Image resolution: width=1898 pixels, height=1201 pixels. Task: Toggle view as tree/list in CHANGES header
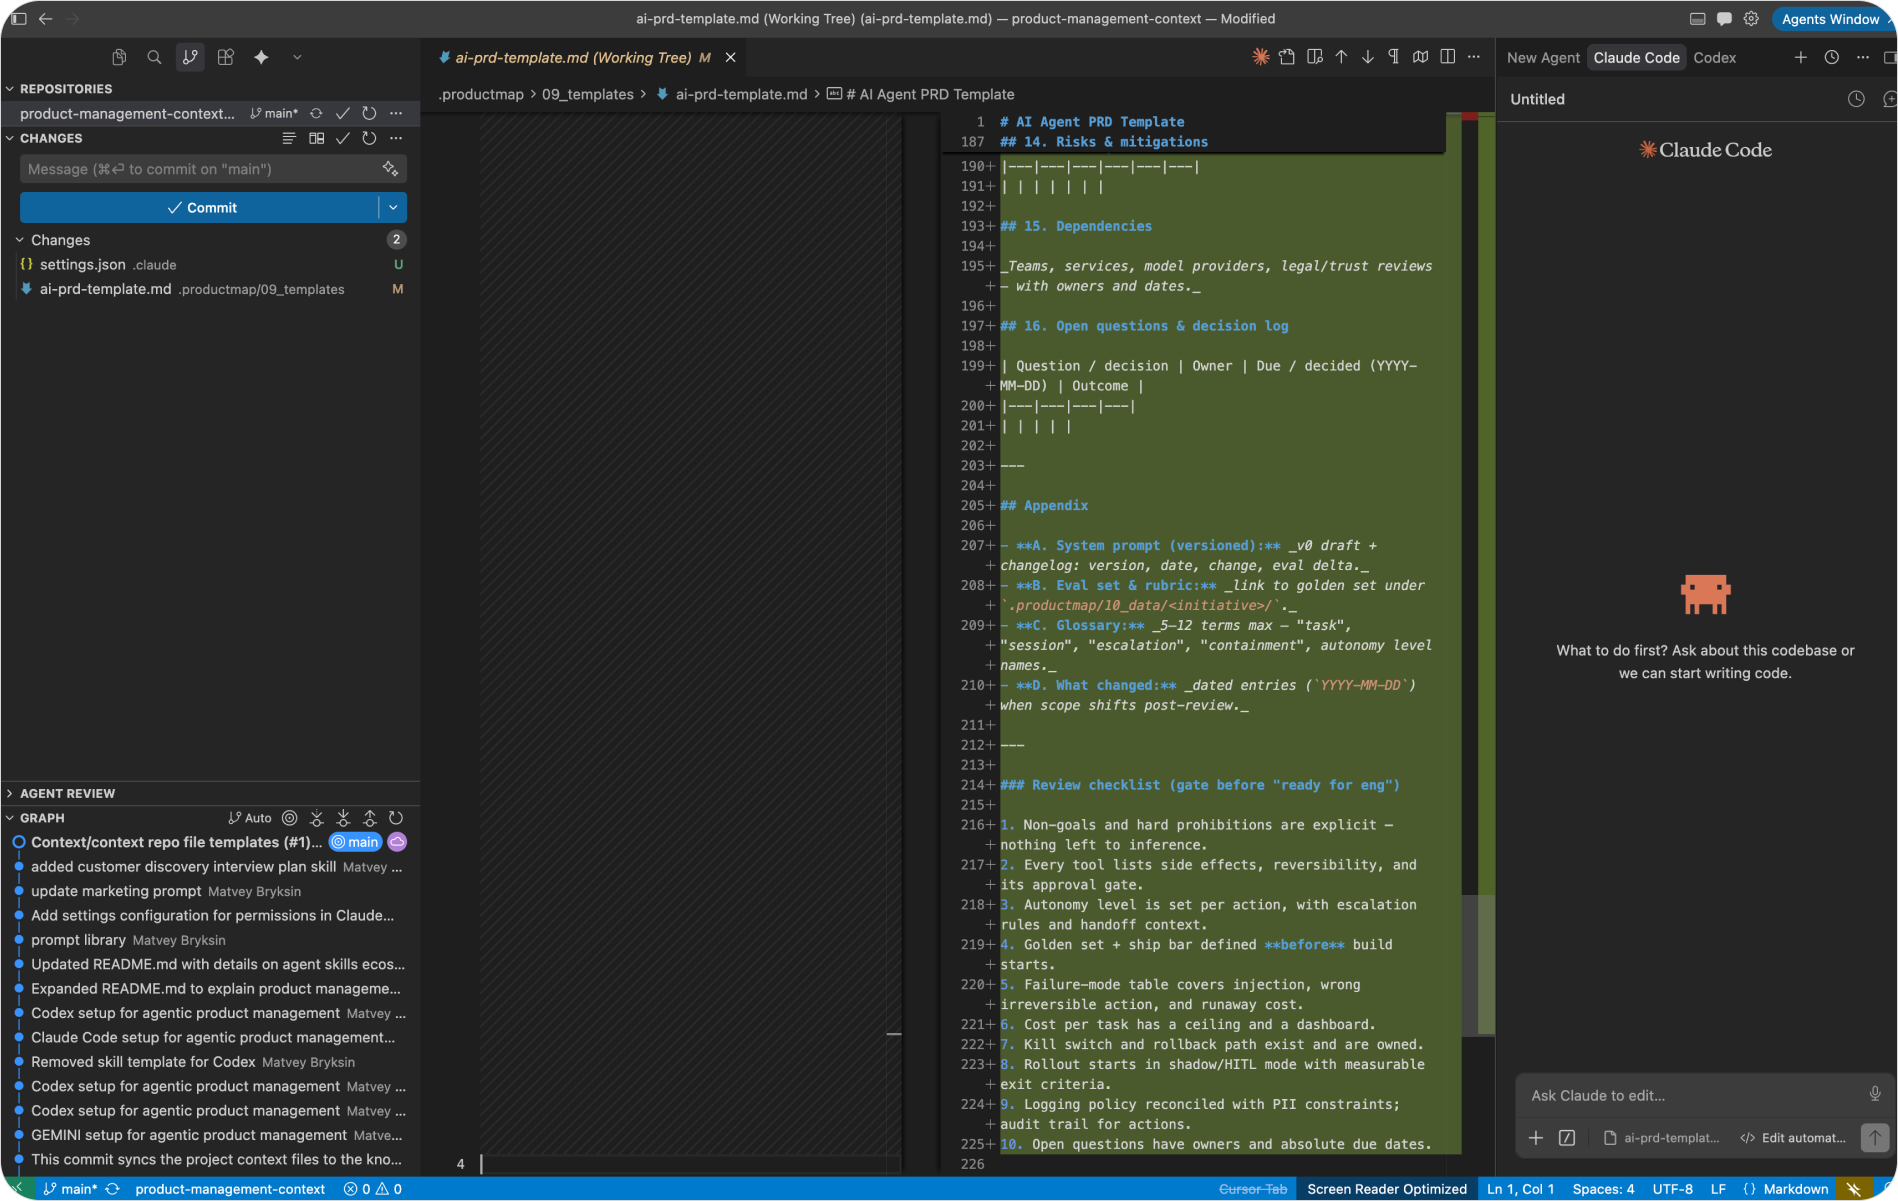pyautogui.click(x=289, y=139)
